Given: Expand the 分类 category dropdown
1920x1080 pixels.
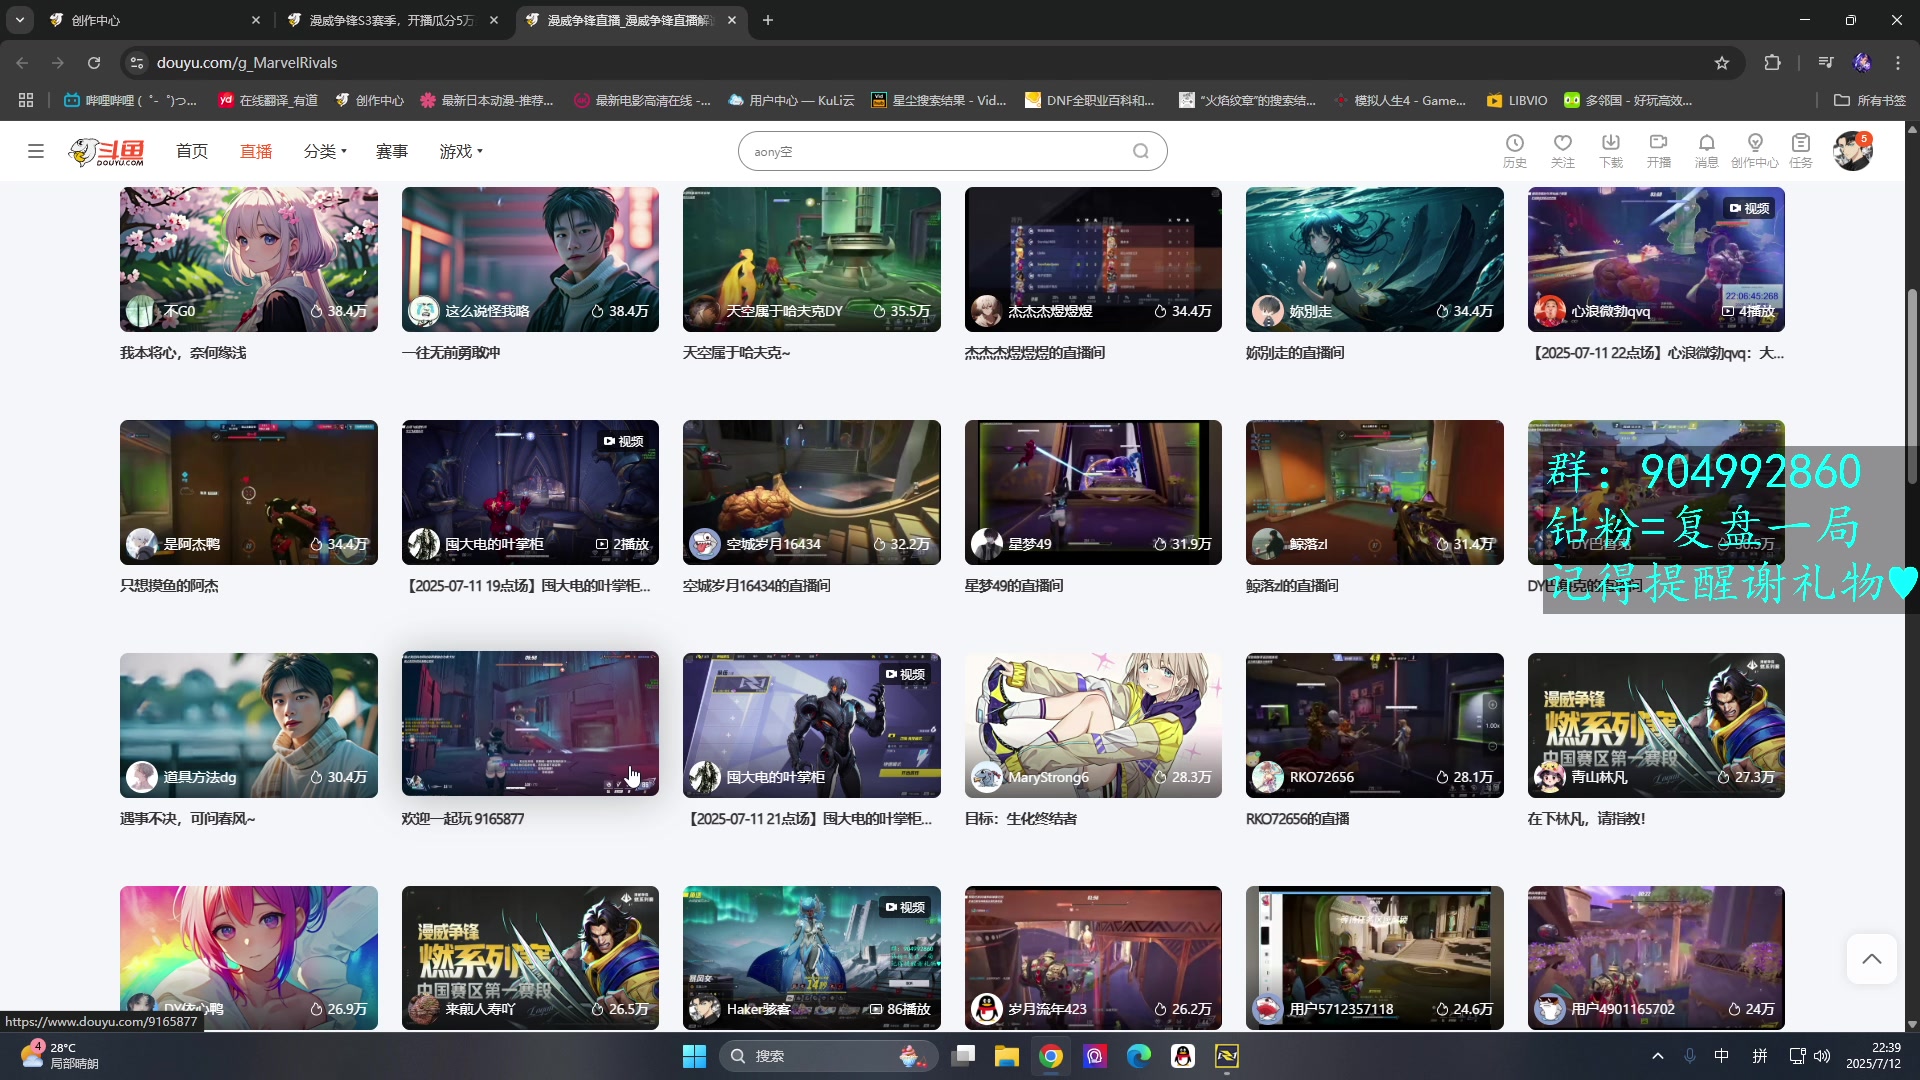Looking at the screenshot, I should [x=325, y=151].
